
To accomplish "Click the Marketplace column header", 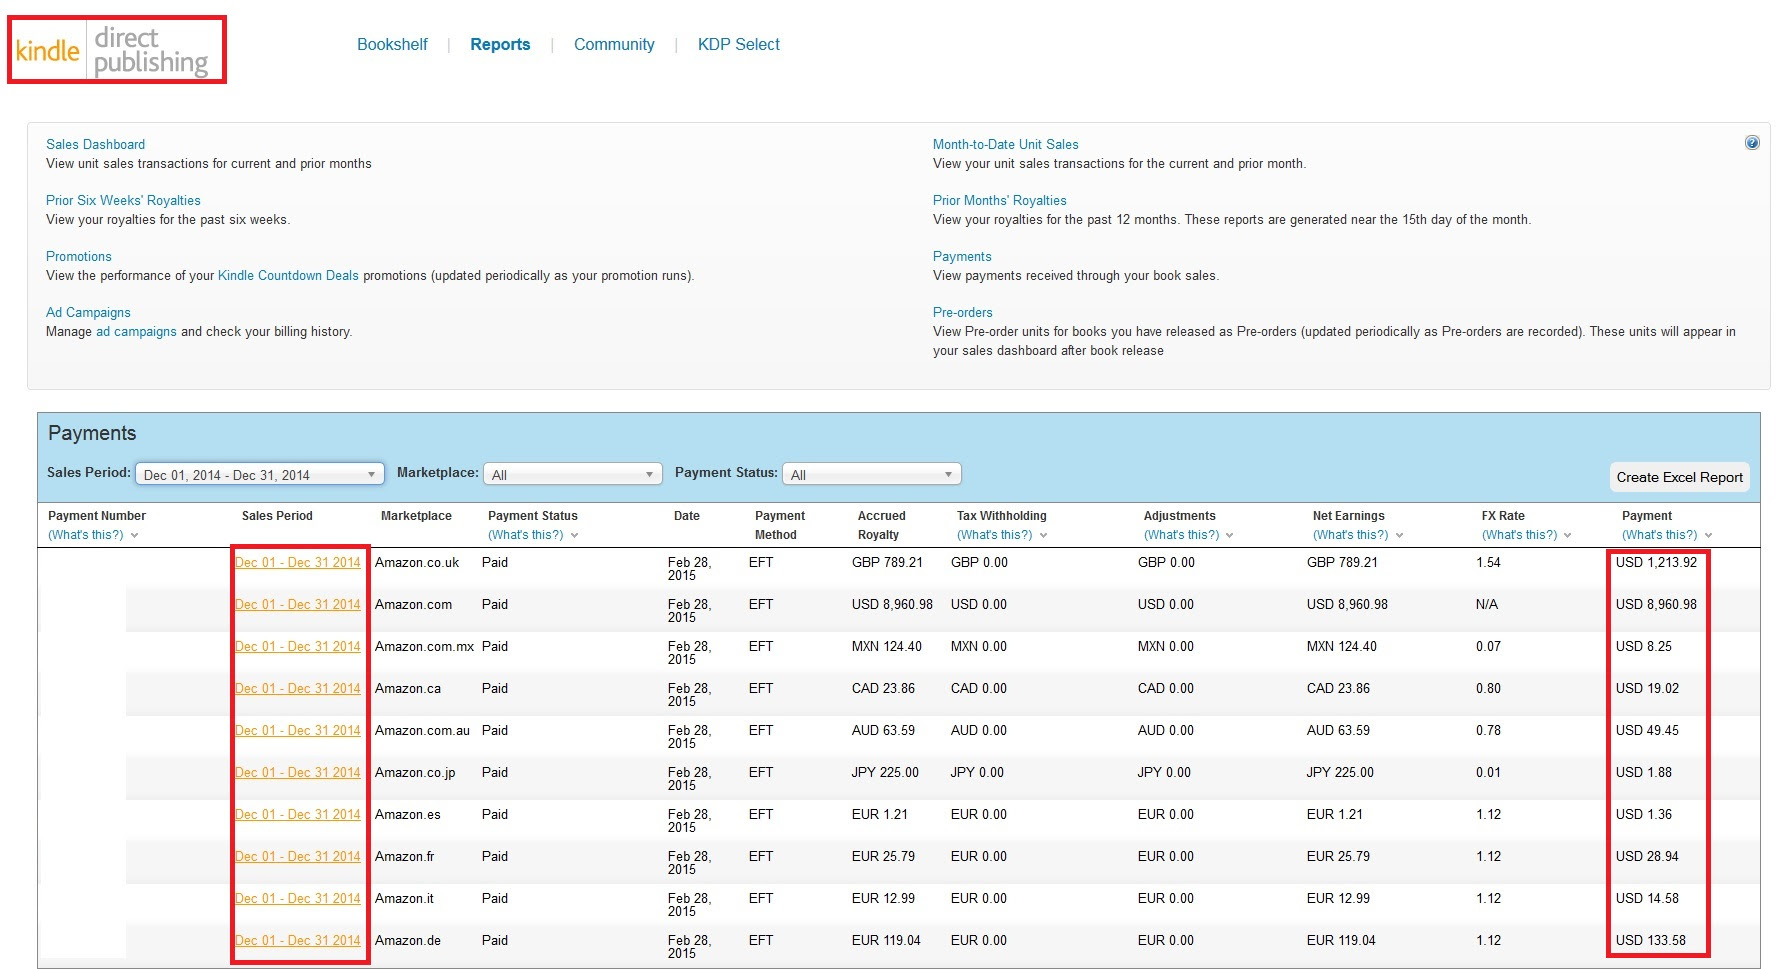I will click(x=416, y=516).
